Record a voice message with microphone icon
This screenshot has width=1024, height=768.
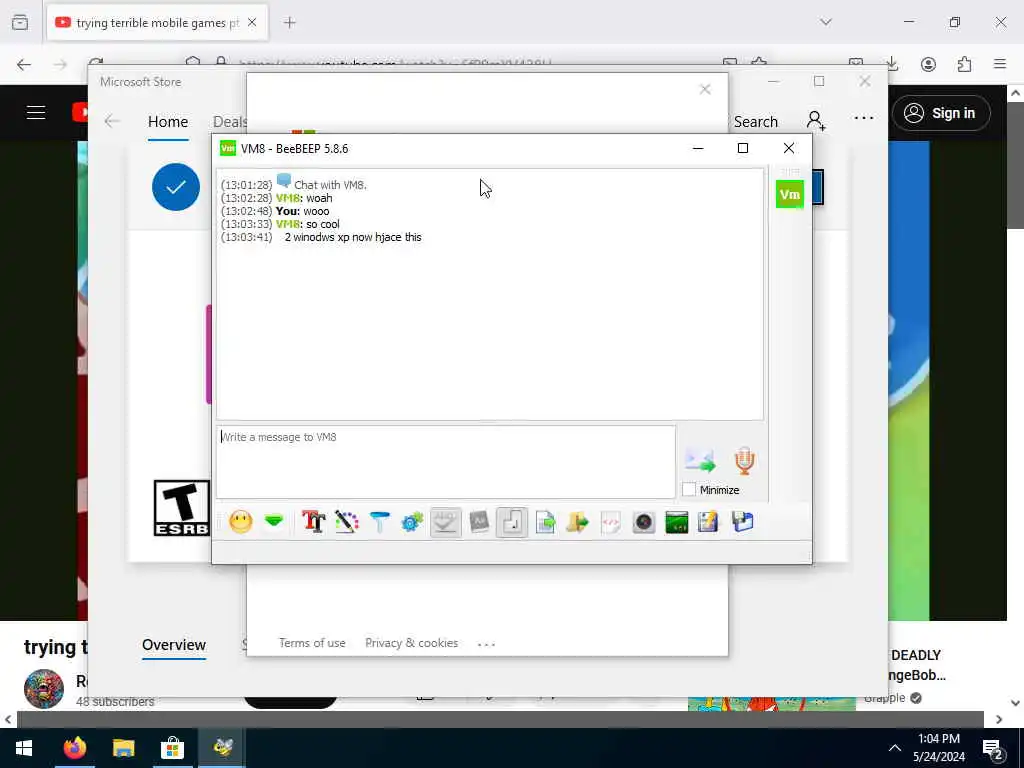(x=744, y=460)
